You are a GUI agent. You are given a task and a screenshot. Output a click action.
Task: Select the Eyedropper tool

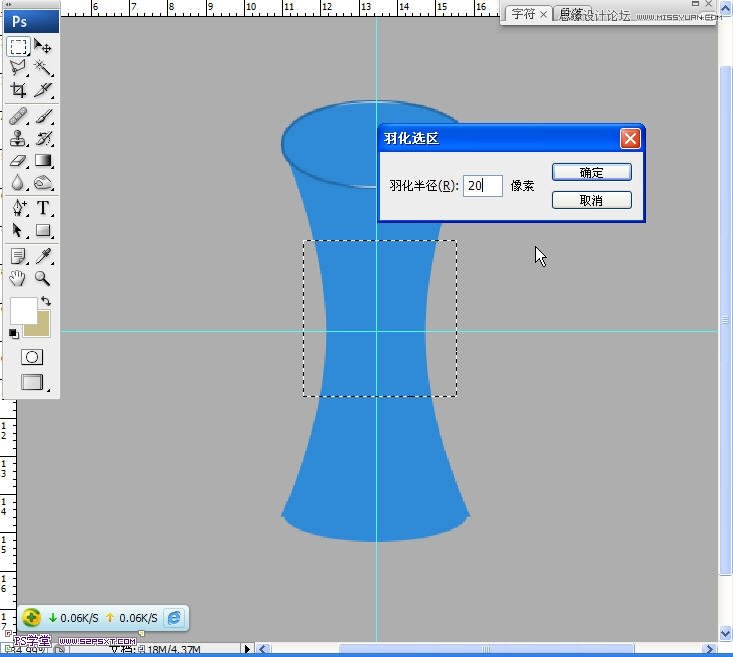(x=43, y=257)
